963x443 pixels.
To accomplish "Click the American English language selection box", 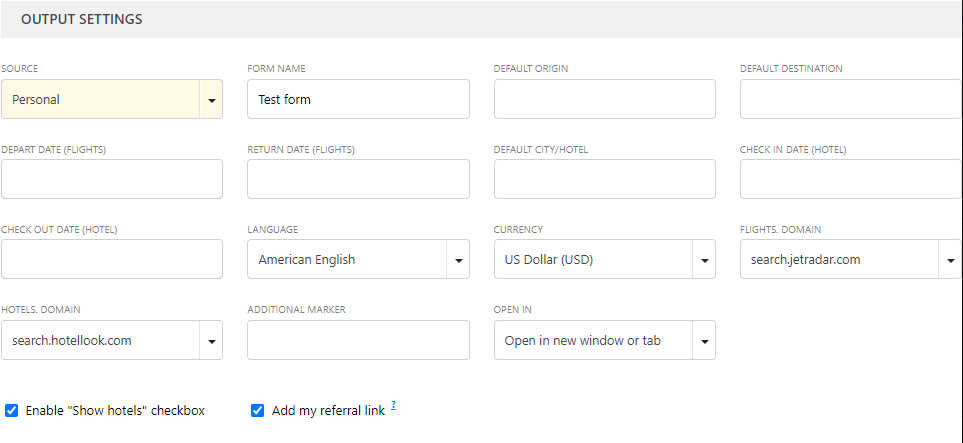I will coord(346,260).
